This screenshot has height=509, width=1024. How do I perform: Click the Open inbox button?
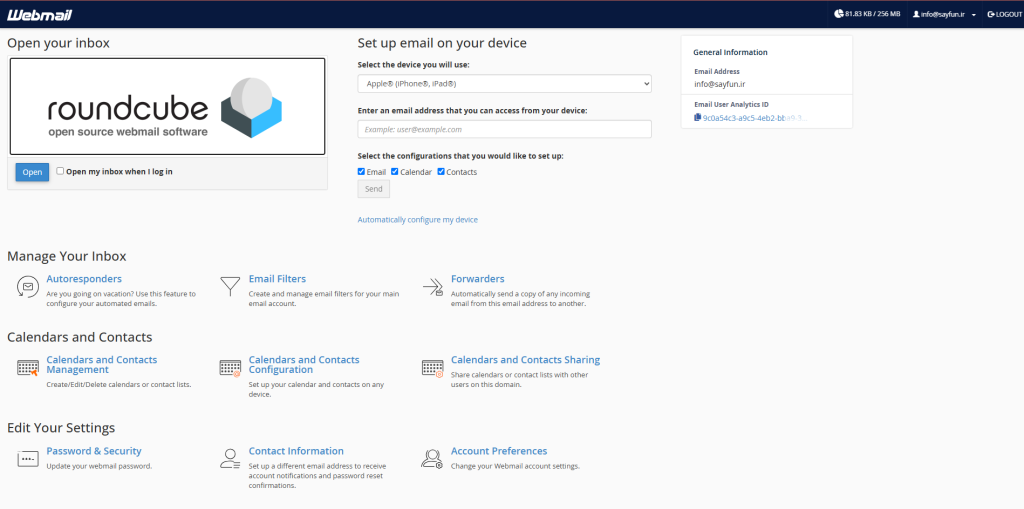pyautogui.click(x=32, y=172)
